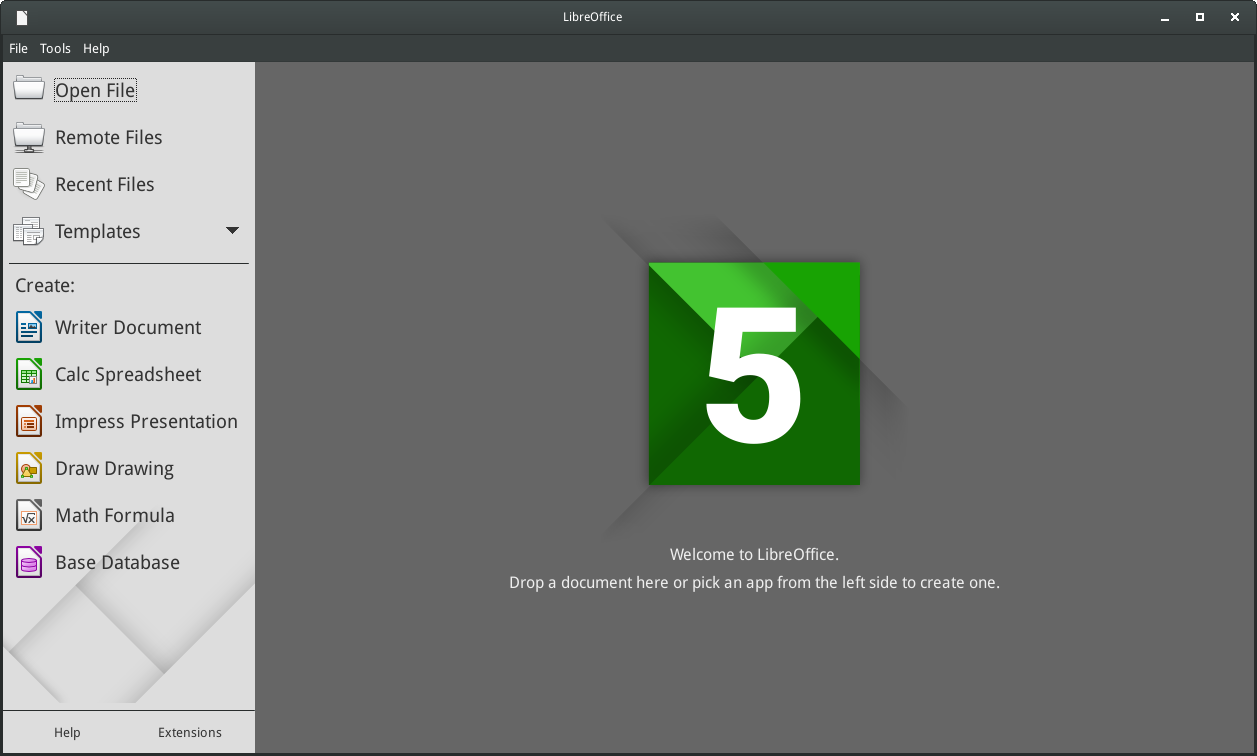Create a new Draw Drawing
The width and height of the screenshot is (1257, 756).
coord(114,468)
